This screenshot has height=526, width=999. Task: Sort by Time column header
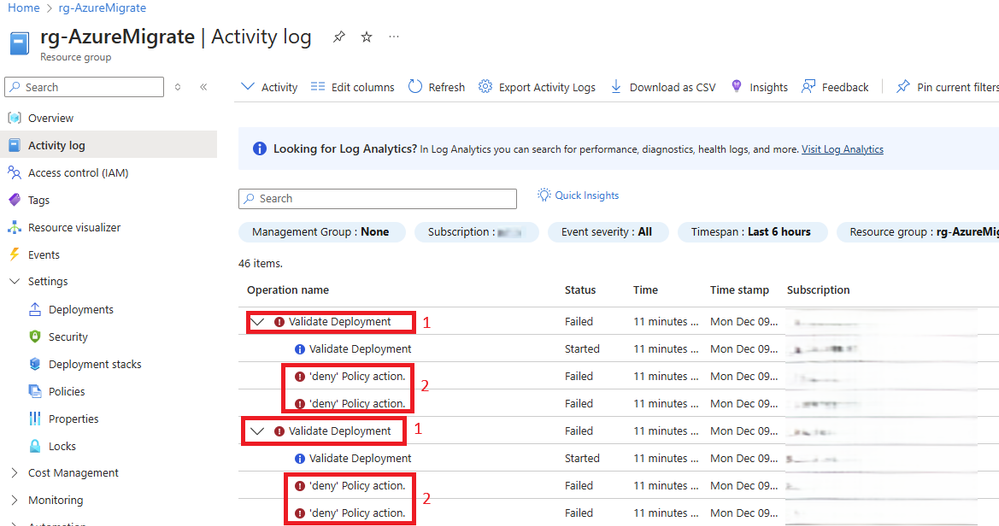click(x=645, y=290)
